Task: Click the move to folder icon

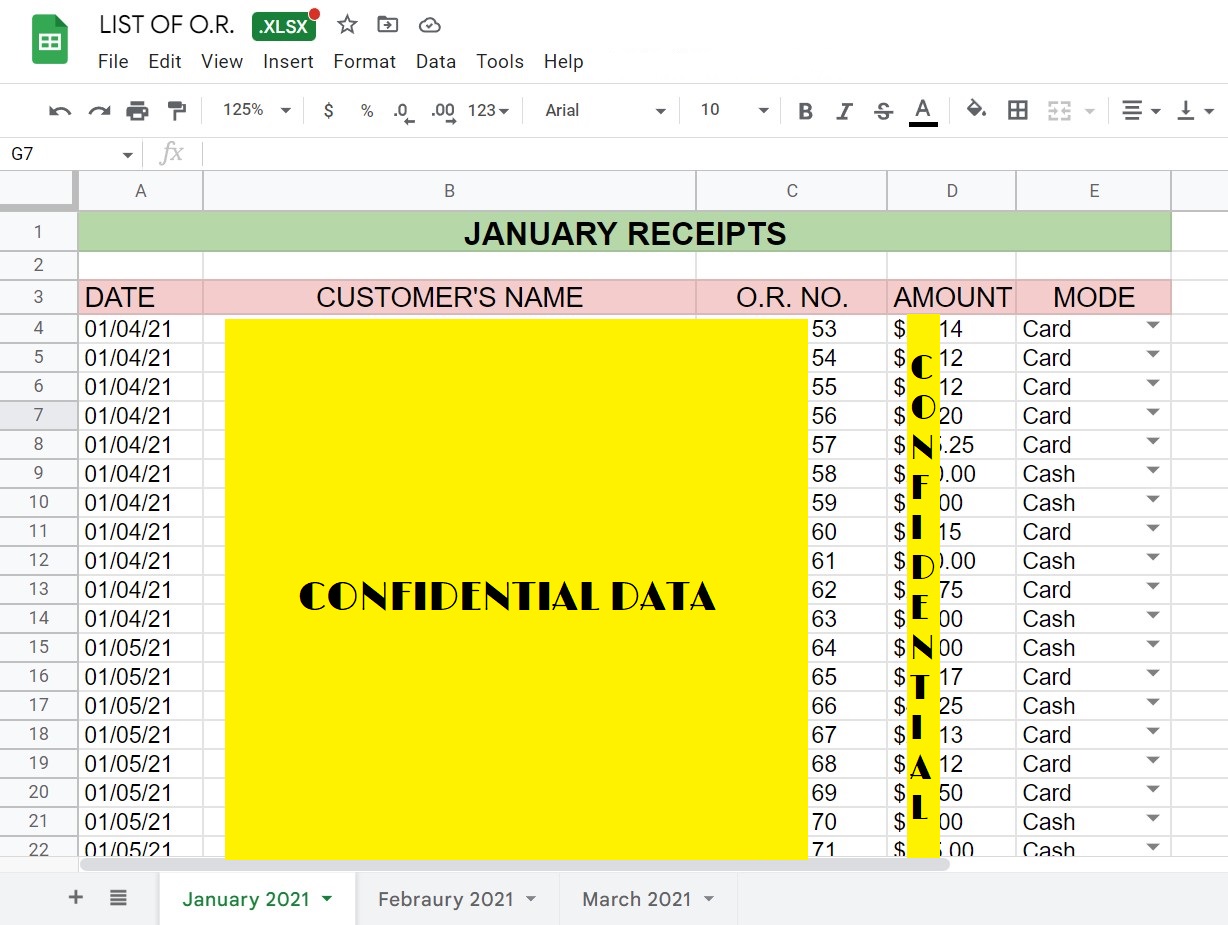Action: (387, 25)
